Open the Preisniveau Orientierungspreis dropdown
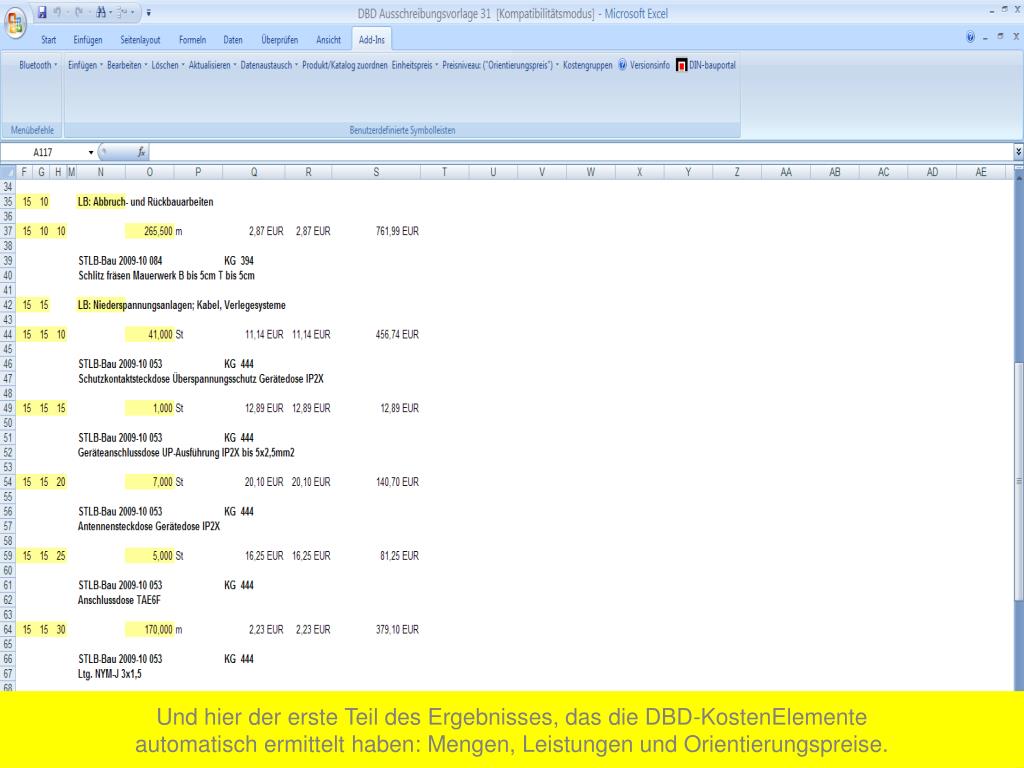The image size is (1024, 768). (x=500, y=65)
